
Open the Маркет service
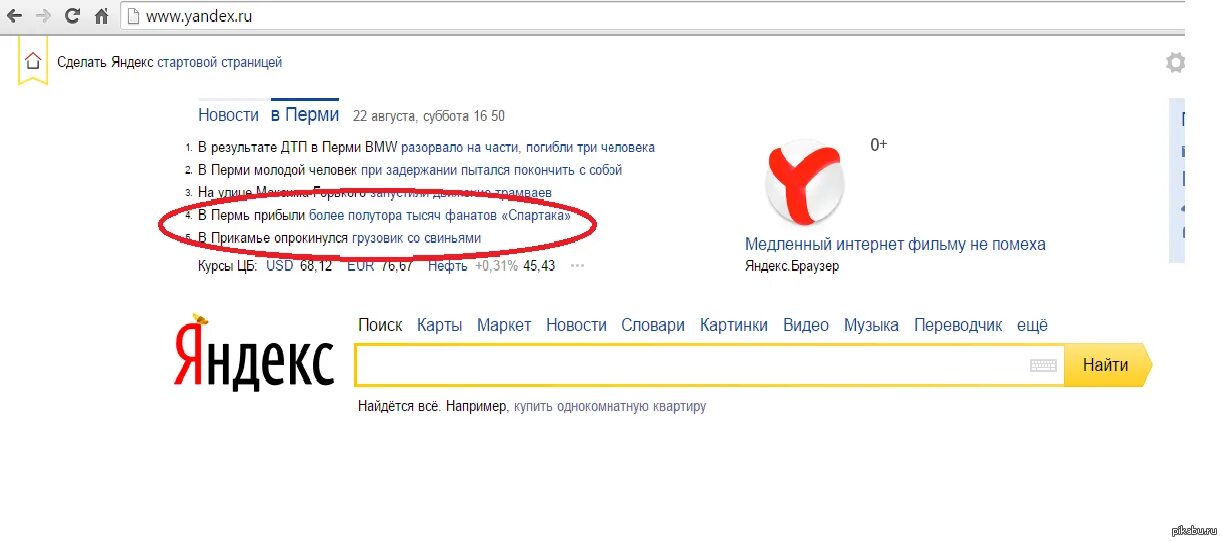click(504, 325)
